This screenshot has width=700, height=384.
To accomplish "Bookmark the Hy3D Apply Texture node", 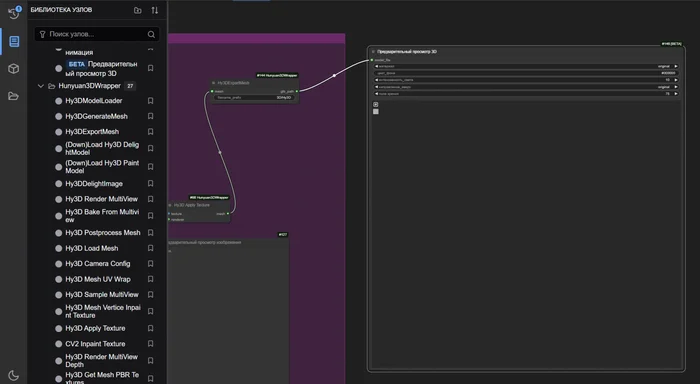I will [150, 328].
